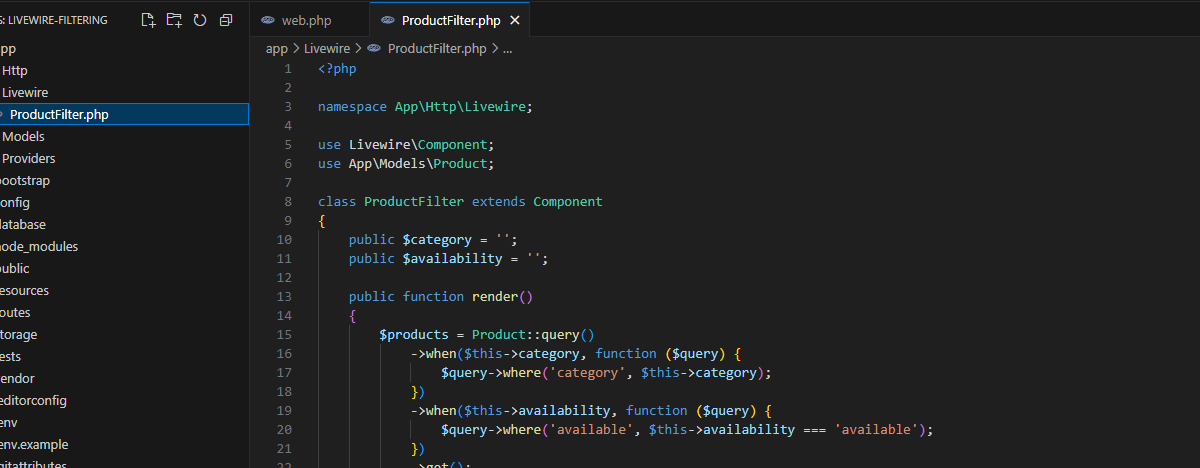Expand the tests folder
The image size is (1200, 468).
point(124,356)
